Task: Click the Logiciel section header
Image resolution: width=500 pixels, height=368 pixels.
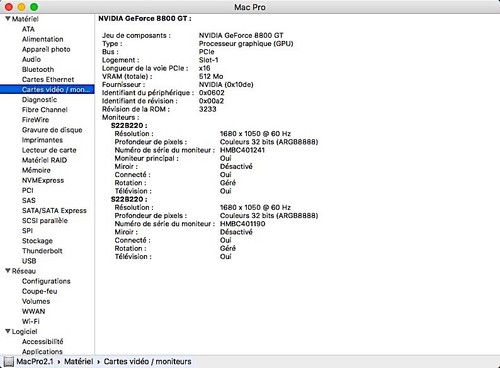Action: [x=25, y=331]
